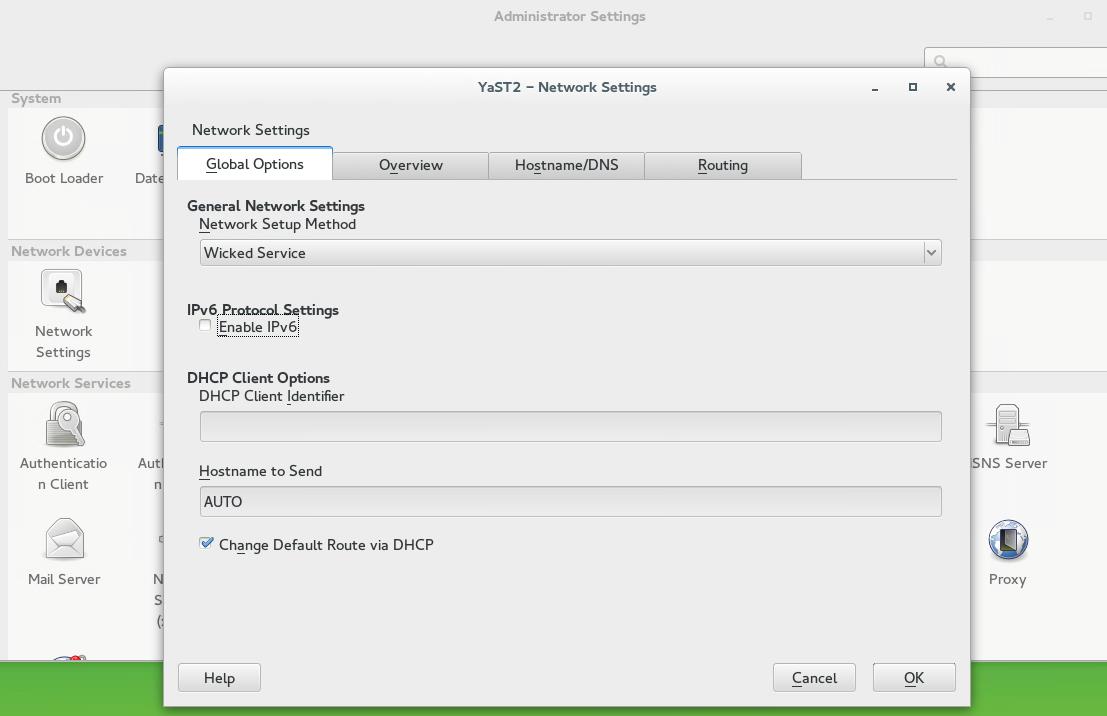Select the Global Options tab
Image resolution: width=1107 pixels, height=716 pixels.
click(x=254, y=164)
